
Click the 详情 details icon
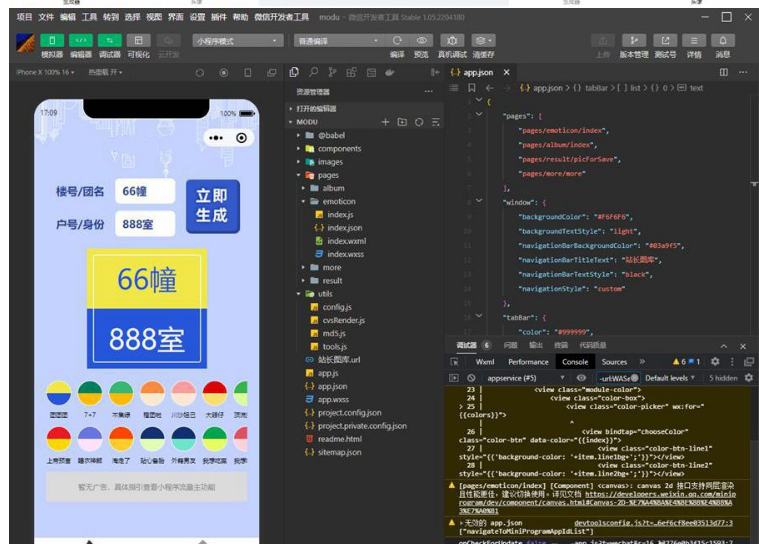pyautogui.click(x=693, y=40)
